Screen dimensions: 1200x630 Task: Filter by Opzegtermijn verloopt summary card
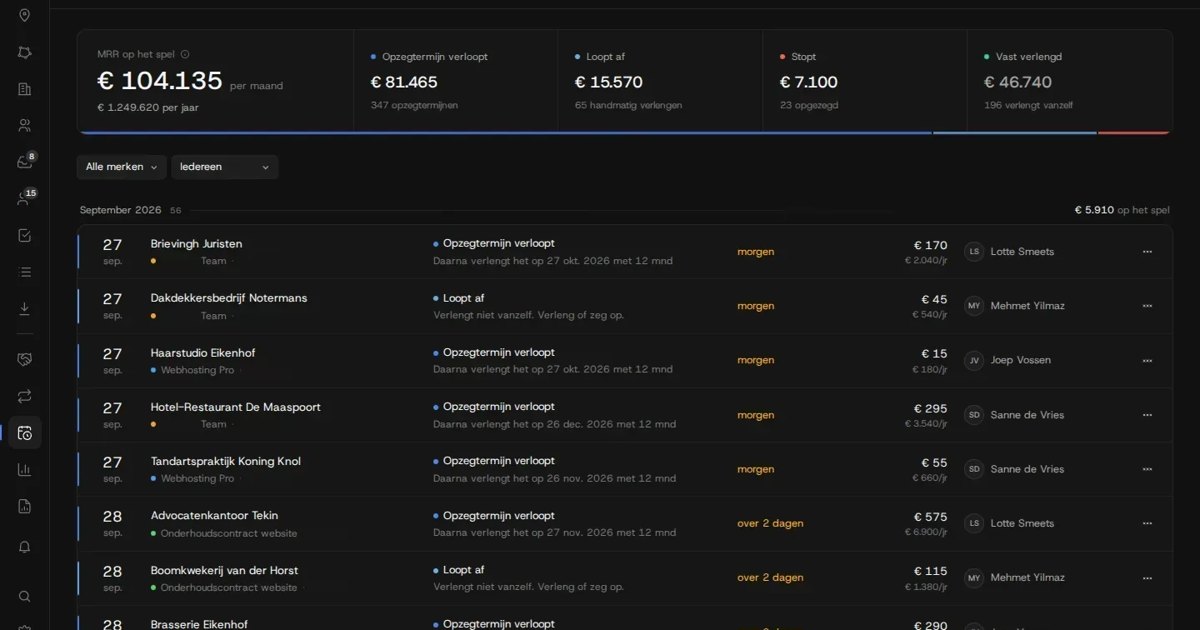pos(456,81)
